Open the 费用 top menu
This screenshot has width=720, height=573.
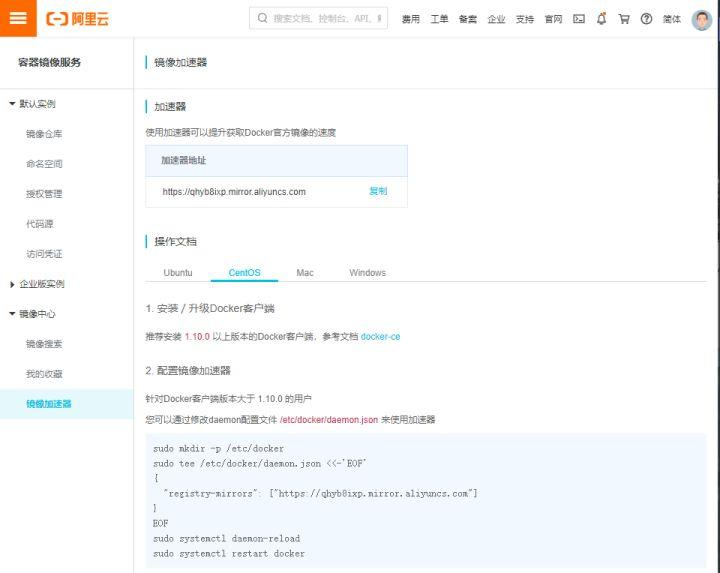(411, 19)
